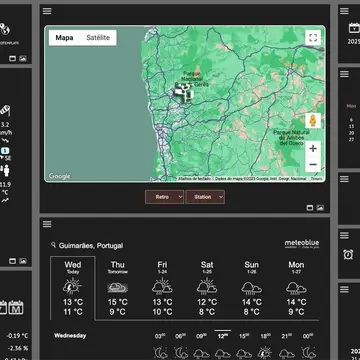Click the monthly M calendar icon
Viewport: 360px width, 360px height.
[x=16, y=307]
